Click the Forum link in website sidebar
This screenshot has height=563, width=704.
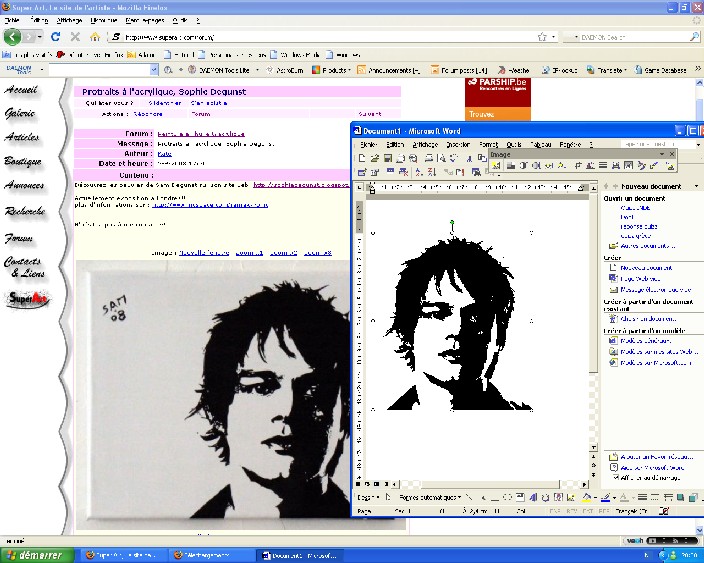[x=19, y=238]
